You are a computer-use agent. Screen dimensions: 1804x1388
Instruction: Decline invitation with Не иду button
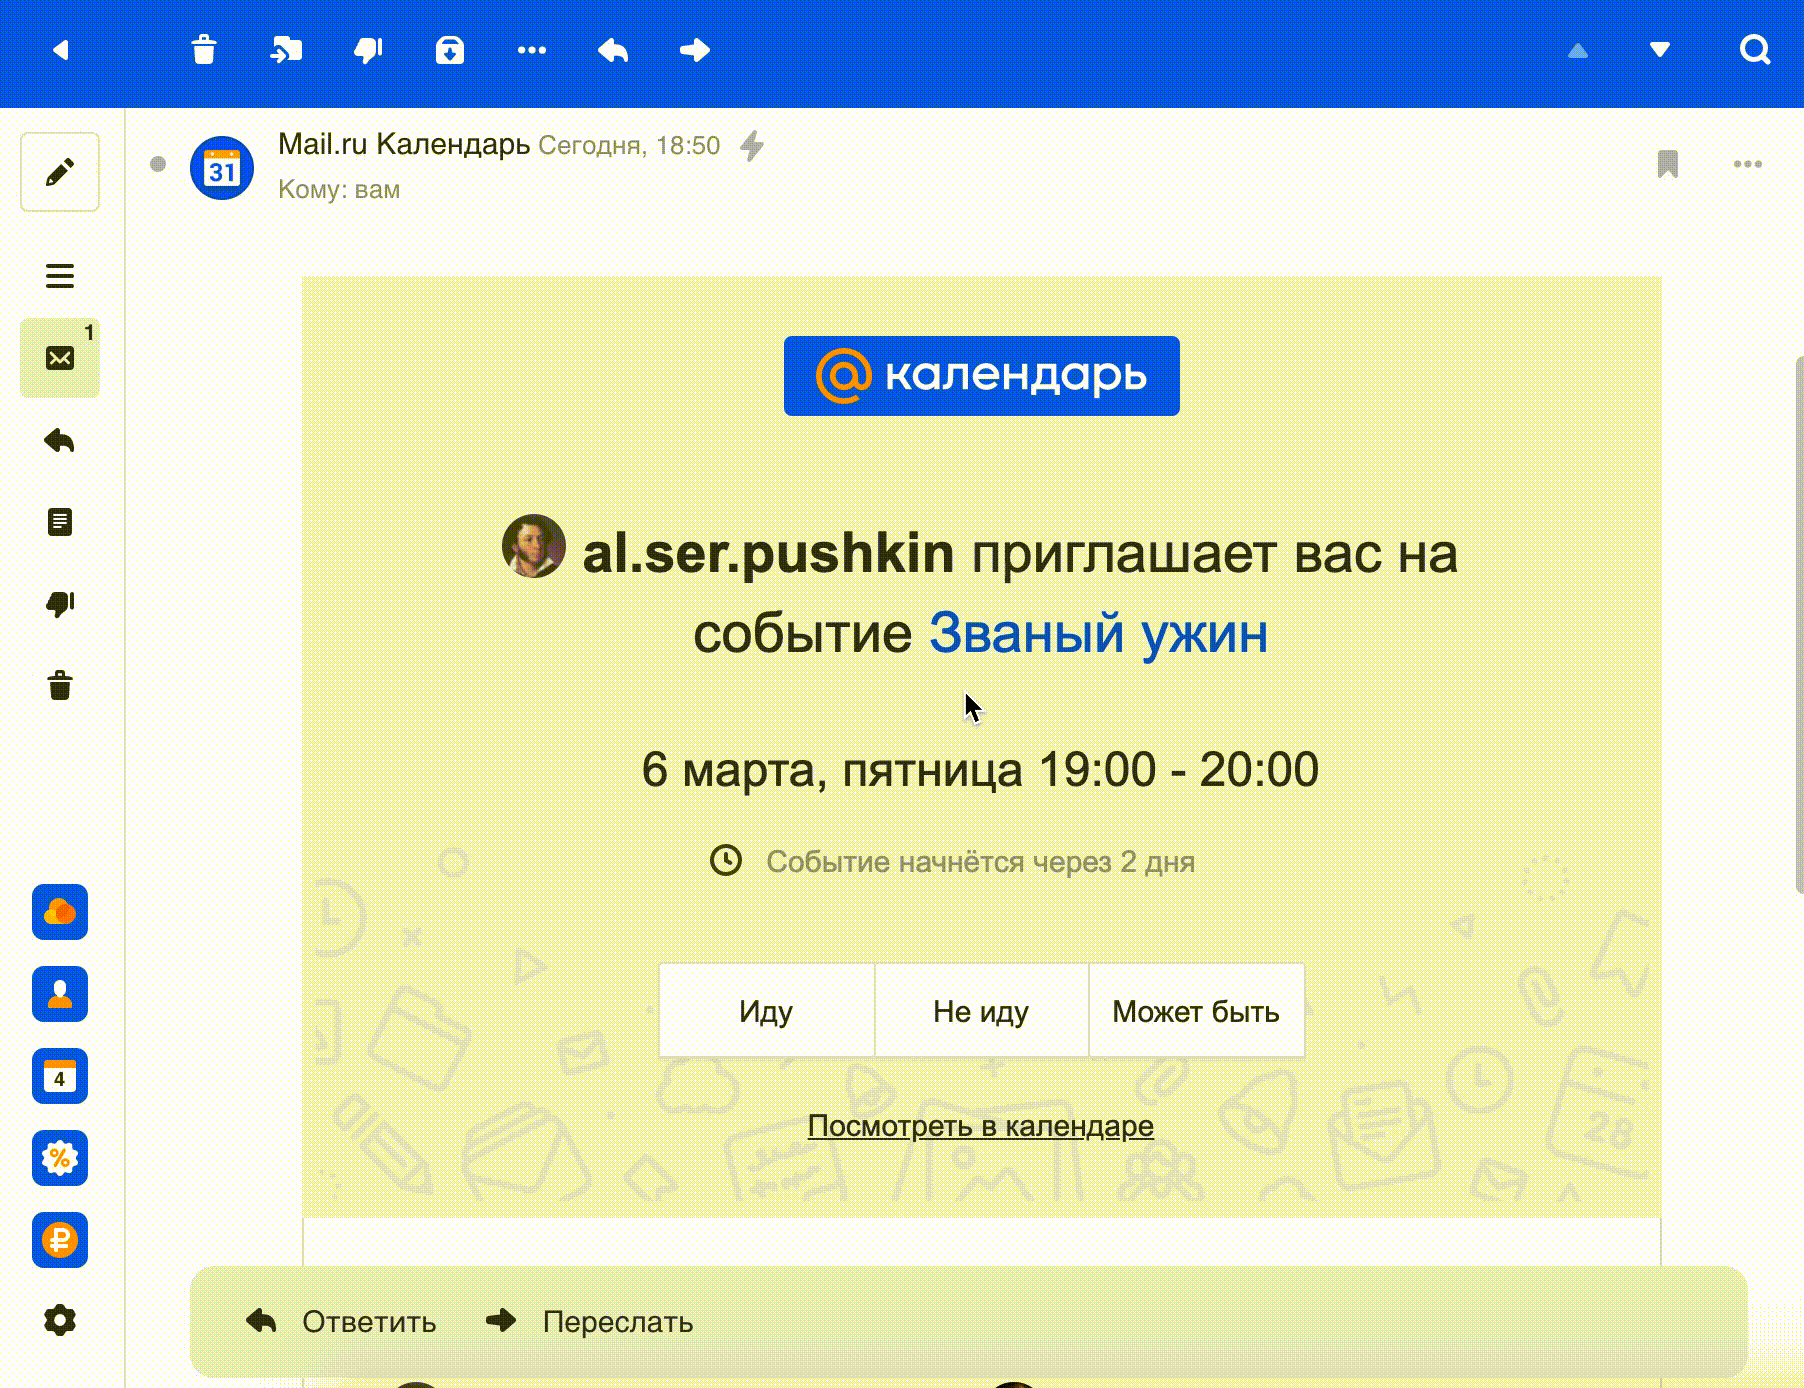(981, 1010)
